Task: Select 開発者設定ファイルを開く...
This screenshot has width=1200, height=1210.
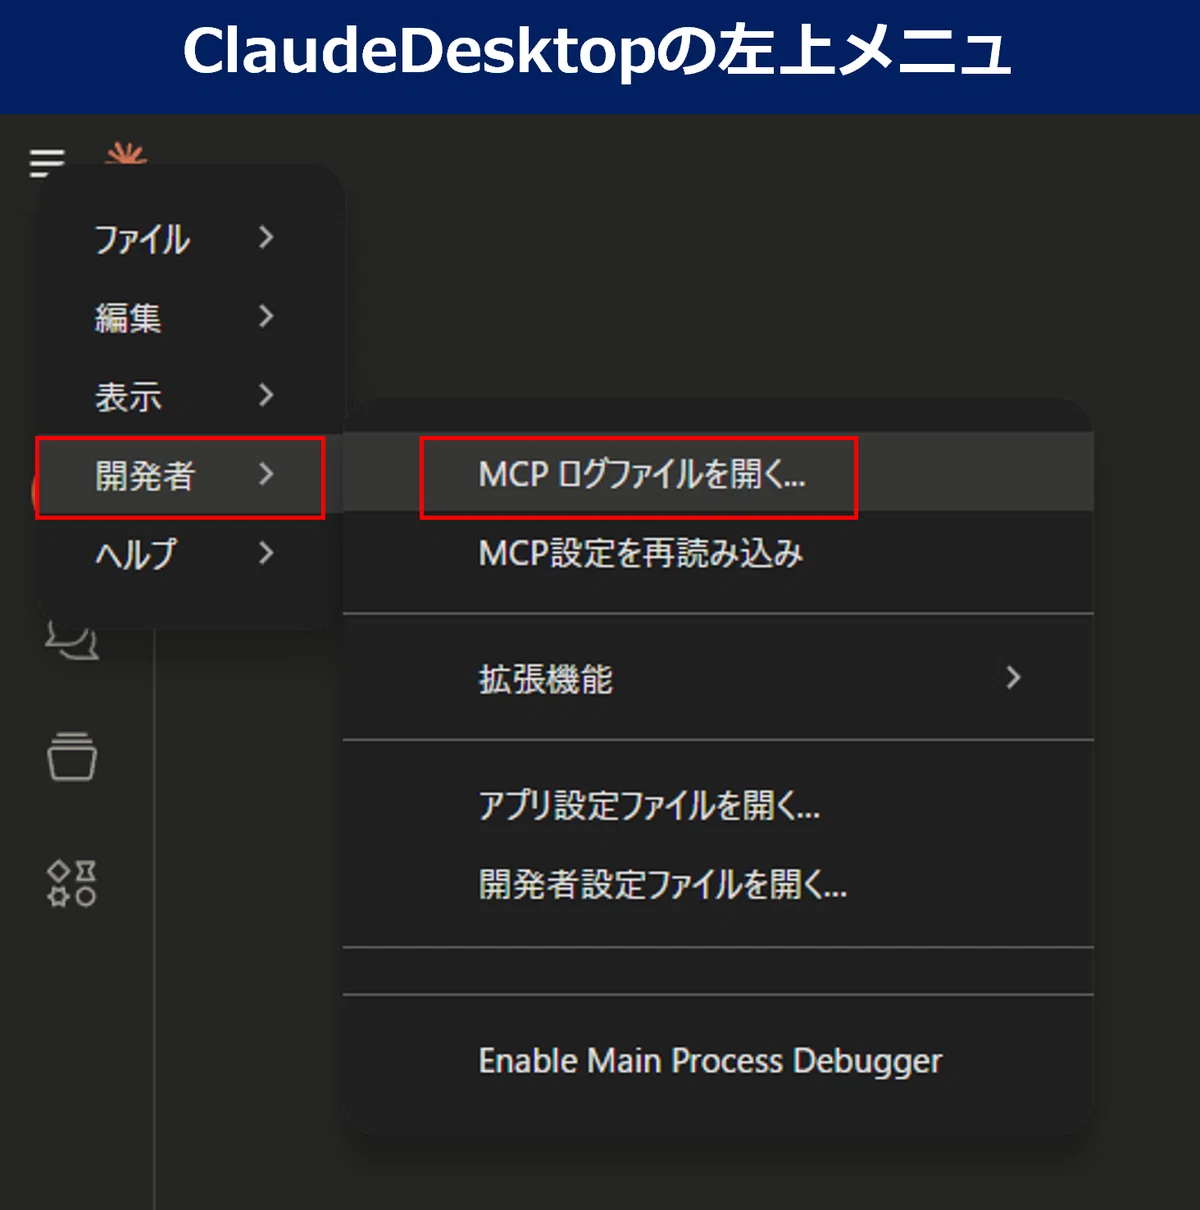Action: click(718, 884)
